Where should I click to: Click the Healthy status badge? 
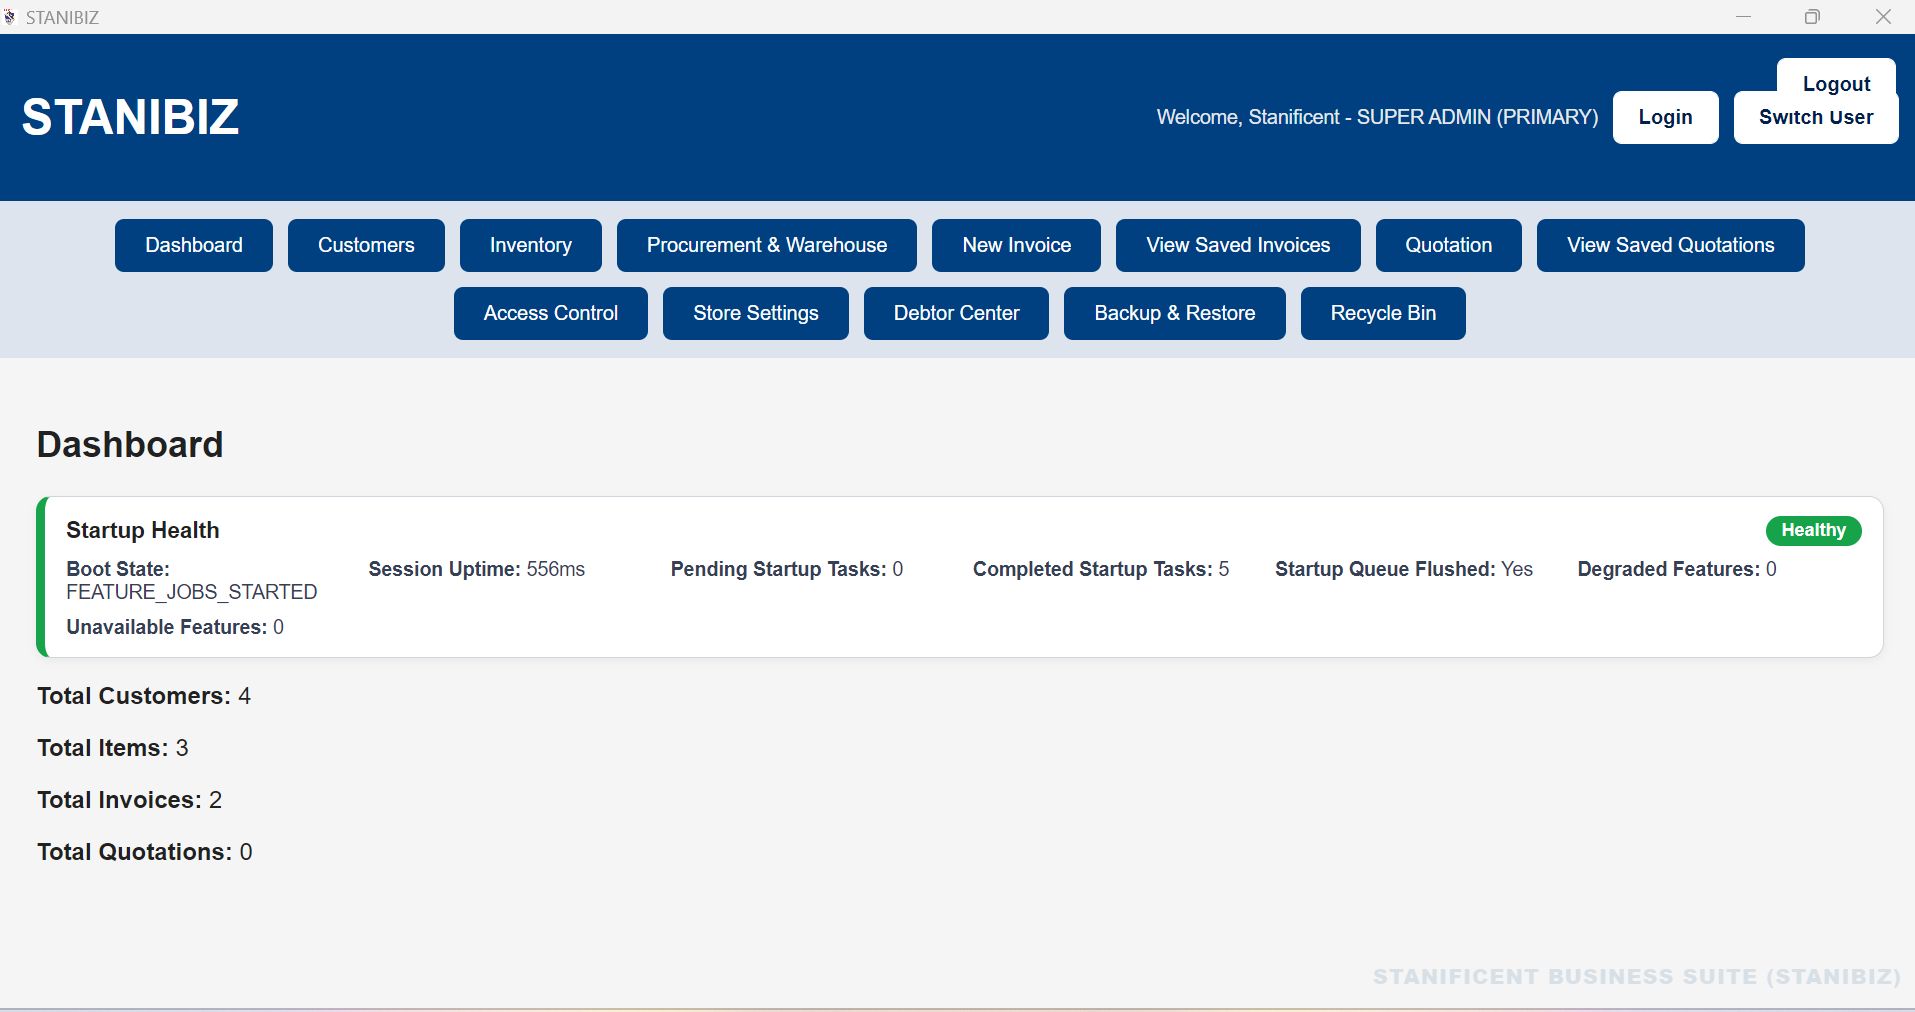tap(1813, 530)
